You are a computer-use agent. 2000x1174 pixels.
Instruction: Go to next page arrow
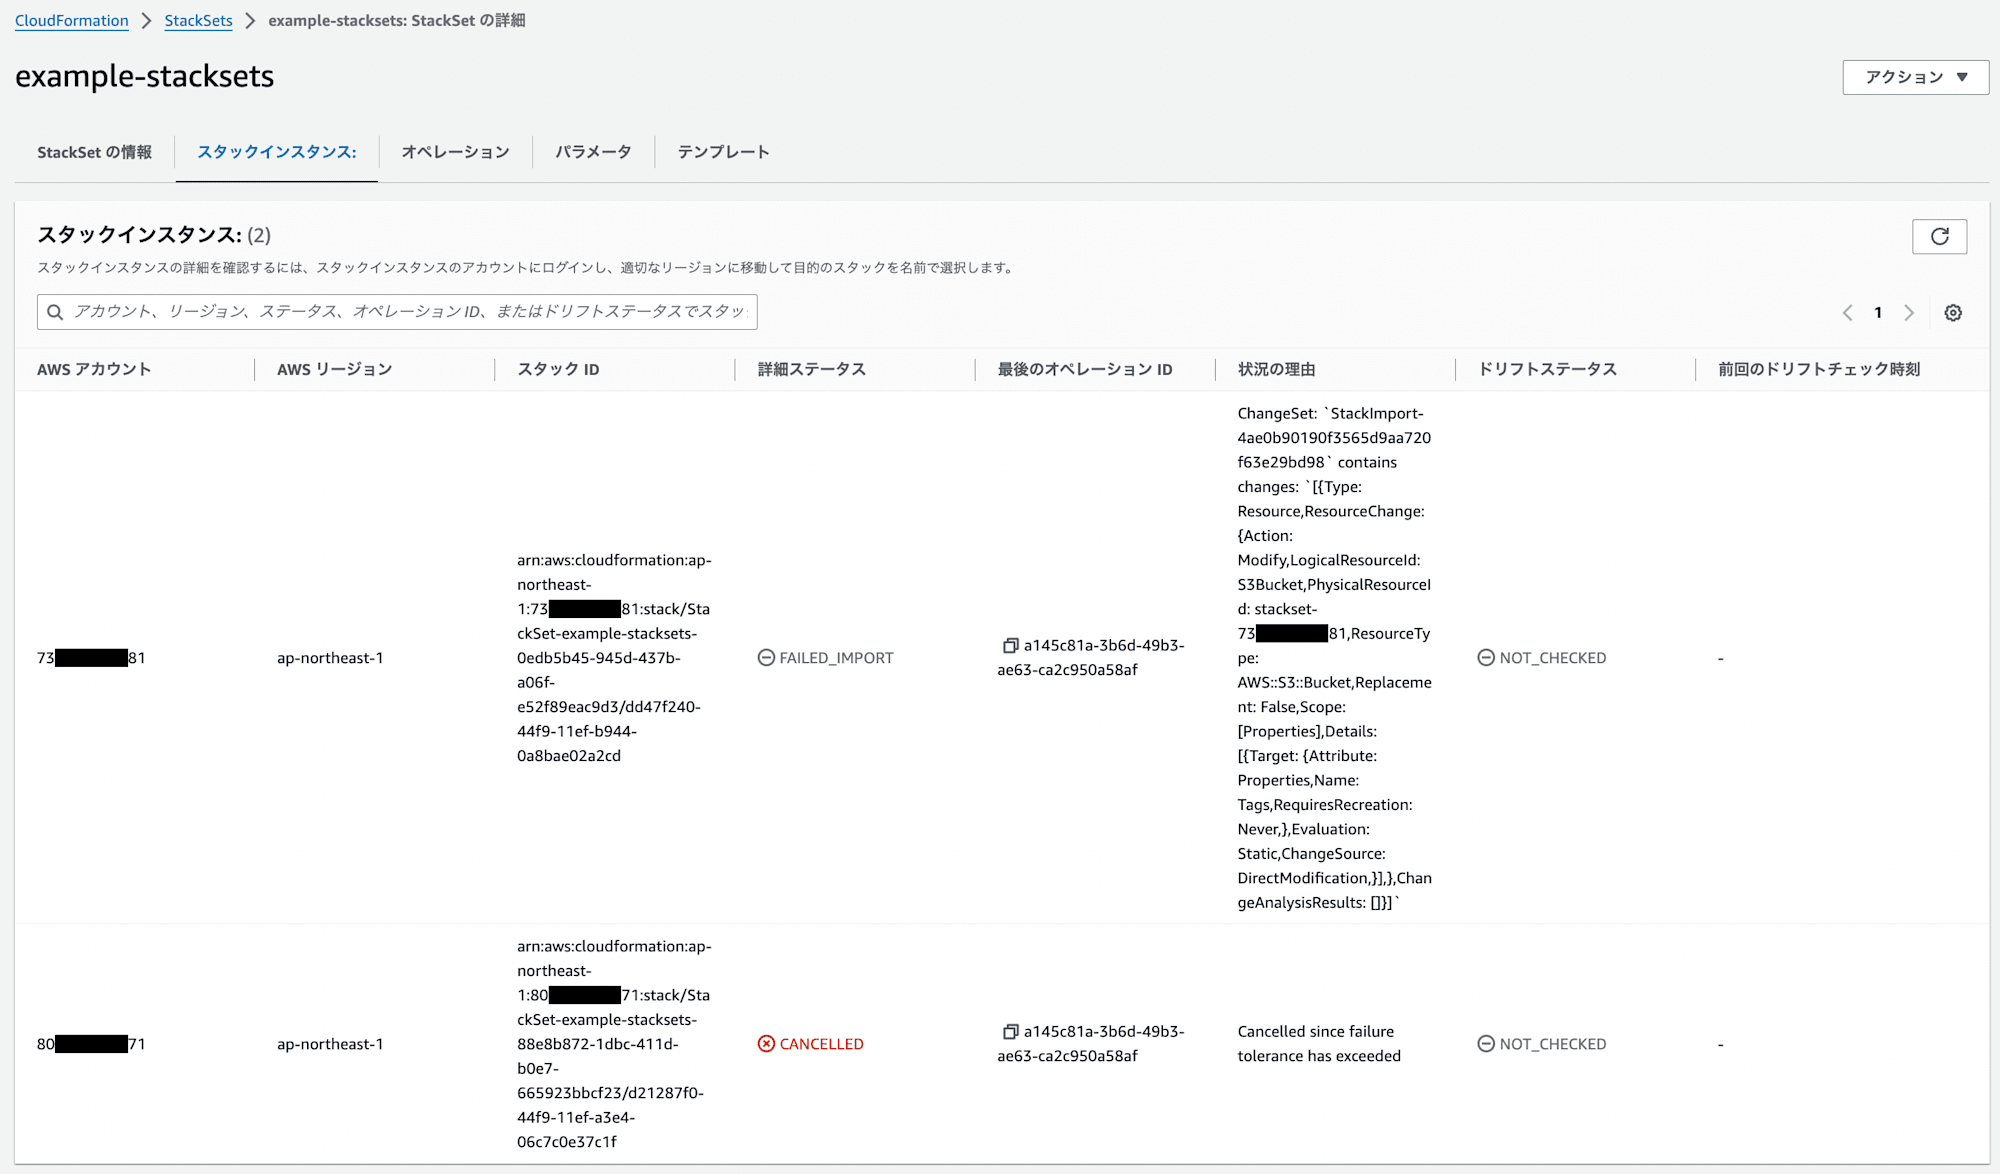click(1909, 313)
